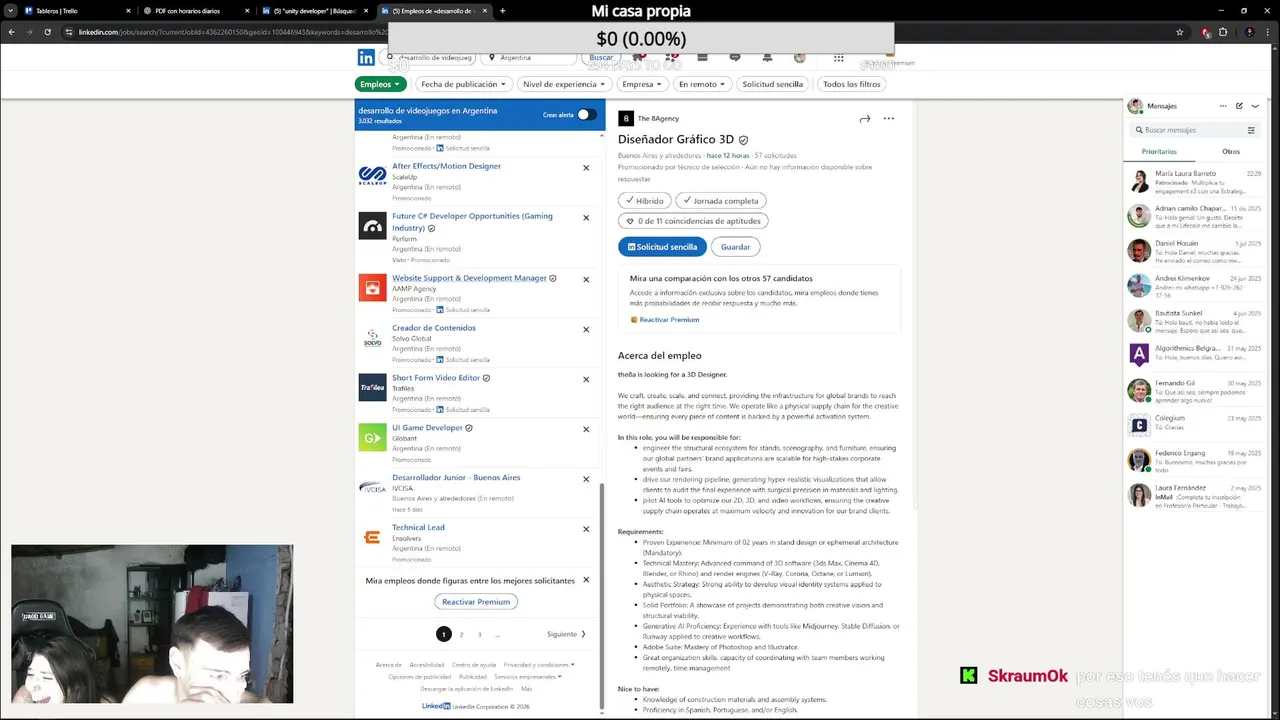1280x720 pixels.
Task: Open more options for the job posting
Action: coord(888,119)
